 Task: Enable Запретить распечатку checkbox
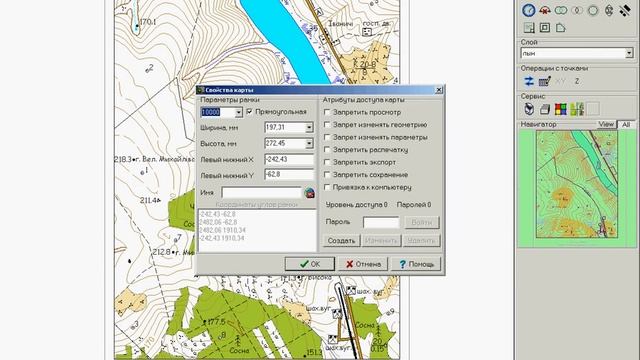pyautogui.click(x=327, y=149)
